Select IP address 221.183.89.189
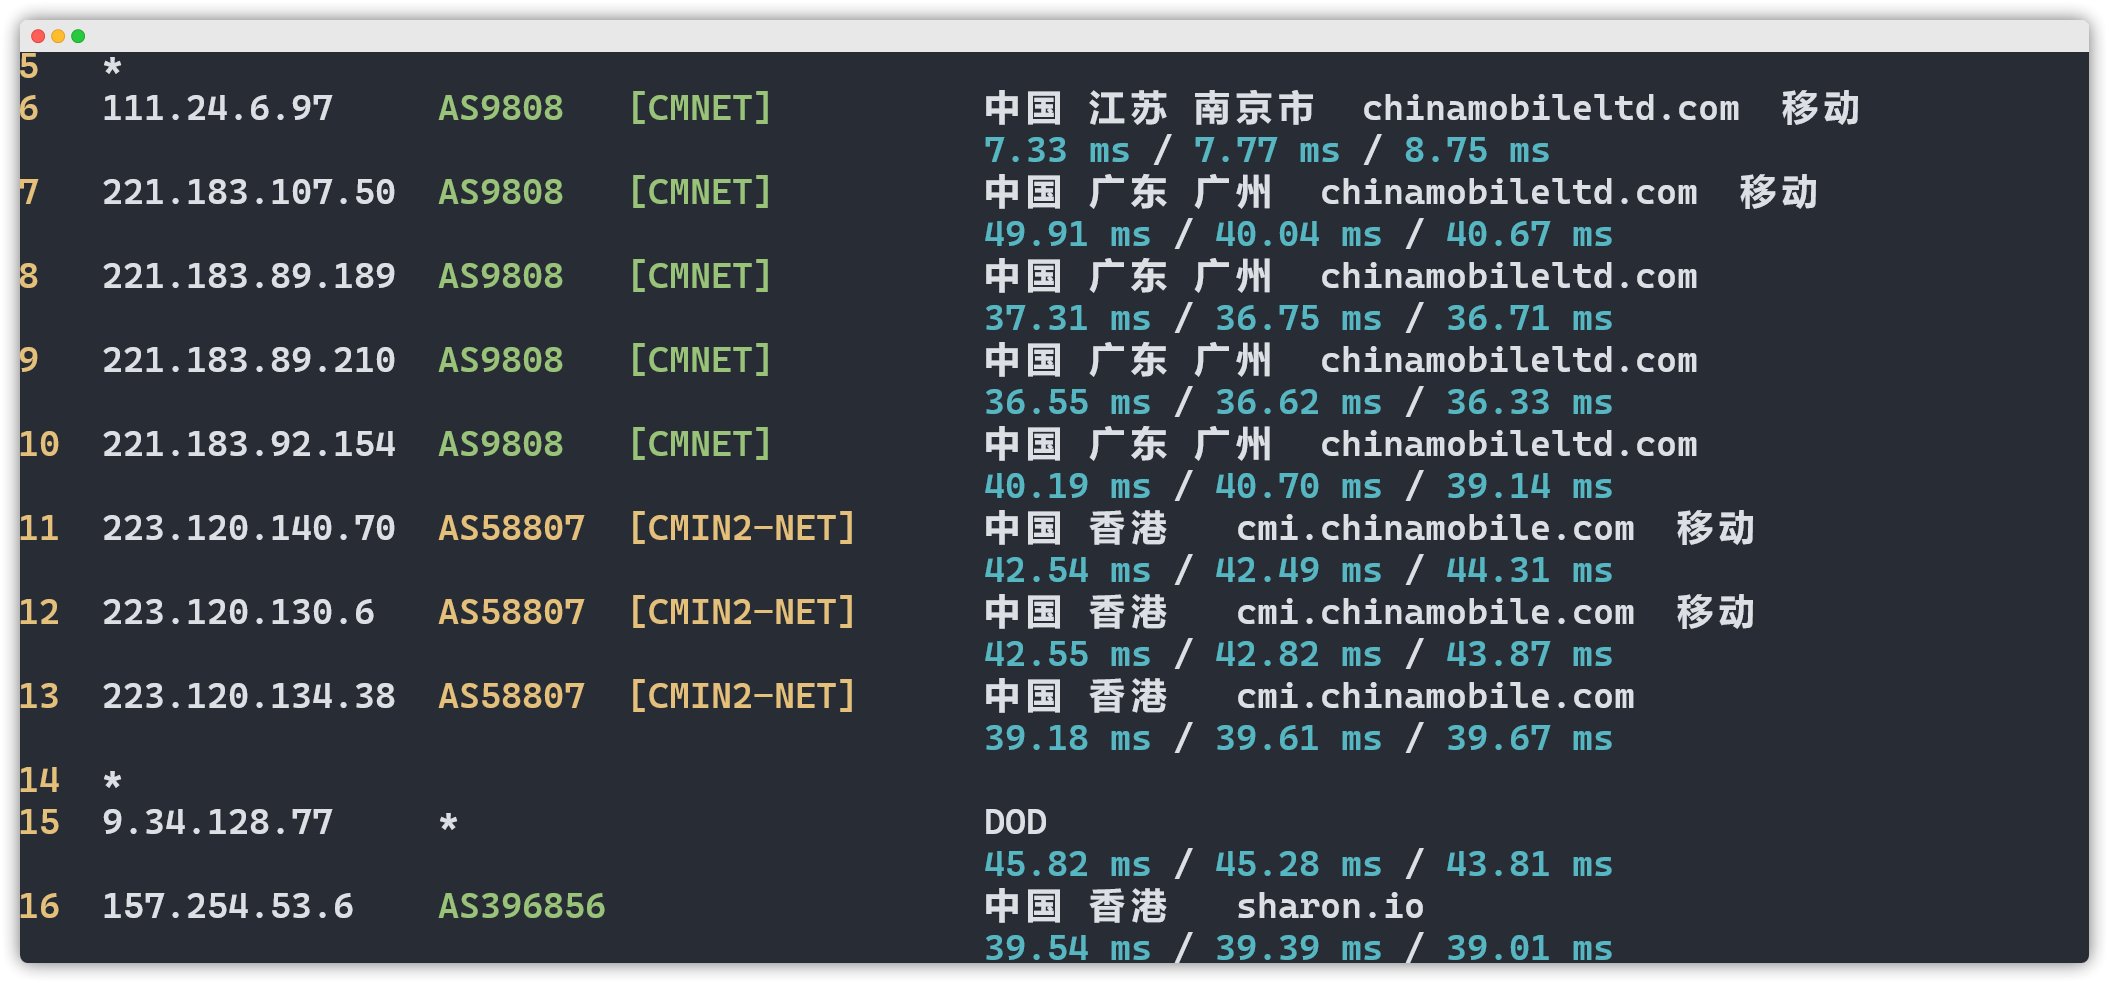The image size is (2109, 983). pyautogui.click(x=249, y=276)
